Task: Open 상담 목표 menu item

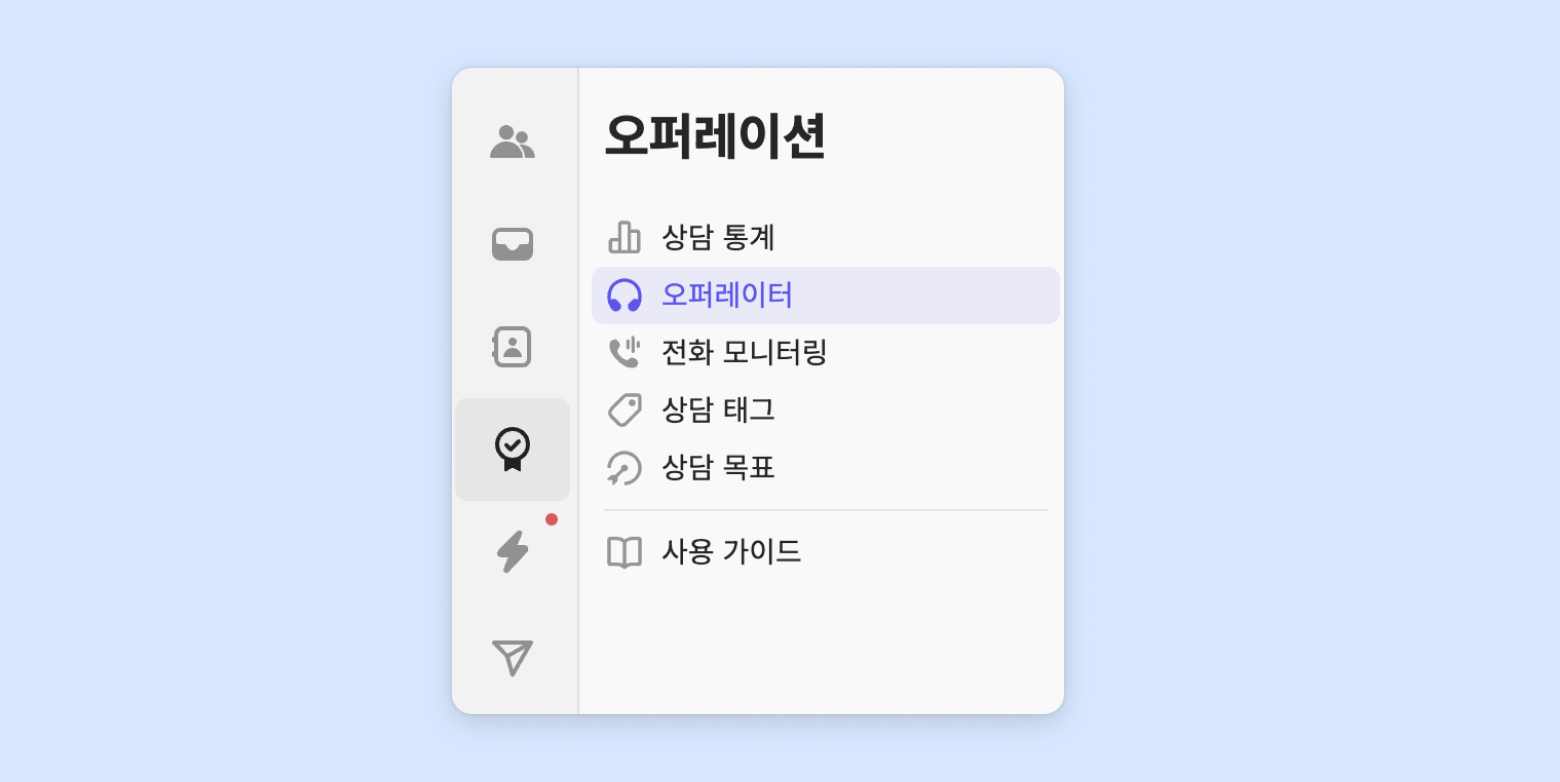Action: [718, 468]
